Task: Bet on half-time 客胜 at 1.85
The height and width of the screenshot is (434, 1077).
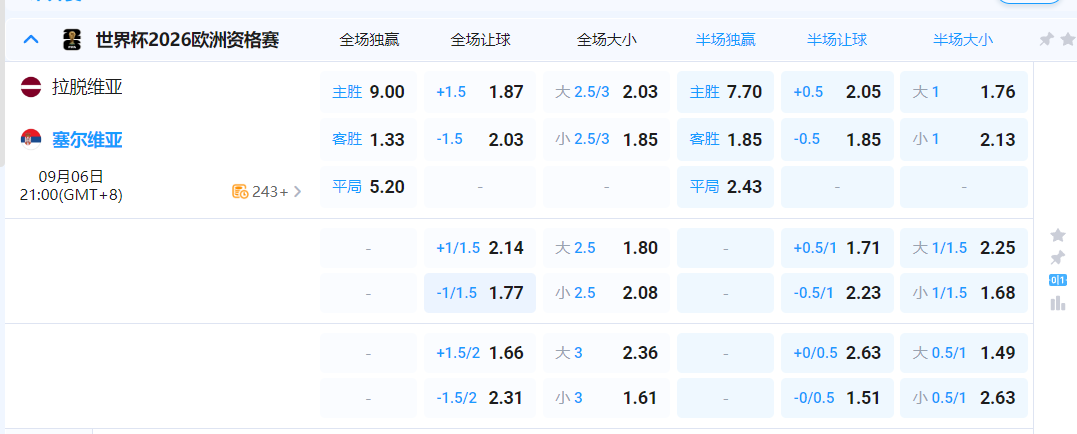Action: [725, 139]
